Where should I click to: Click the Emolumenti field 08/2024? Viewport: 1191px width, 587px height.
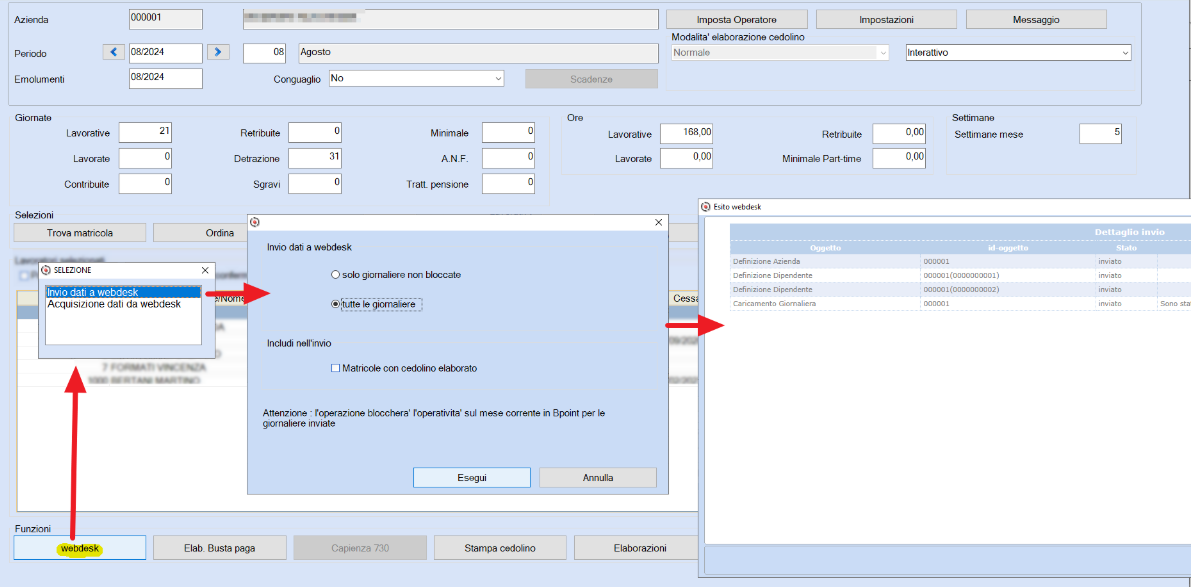coord(166,78)
